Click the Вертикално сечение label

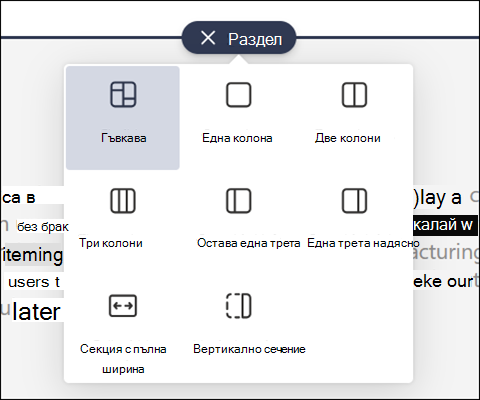[249, 349]
